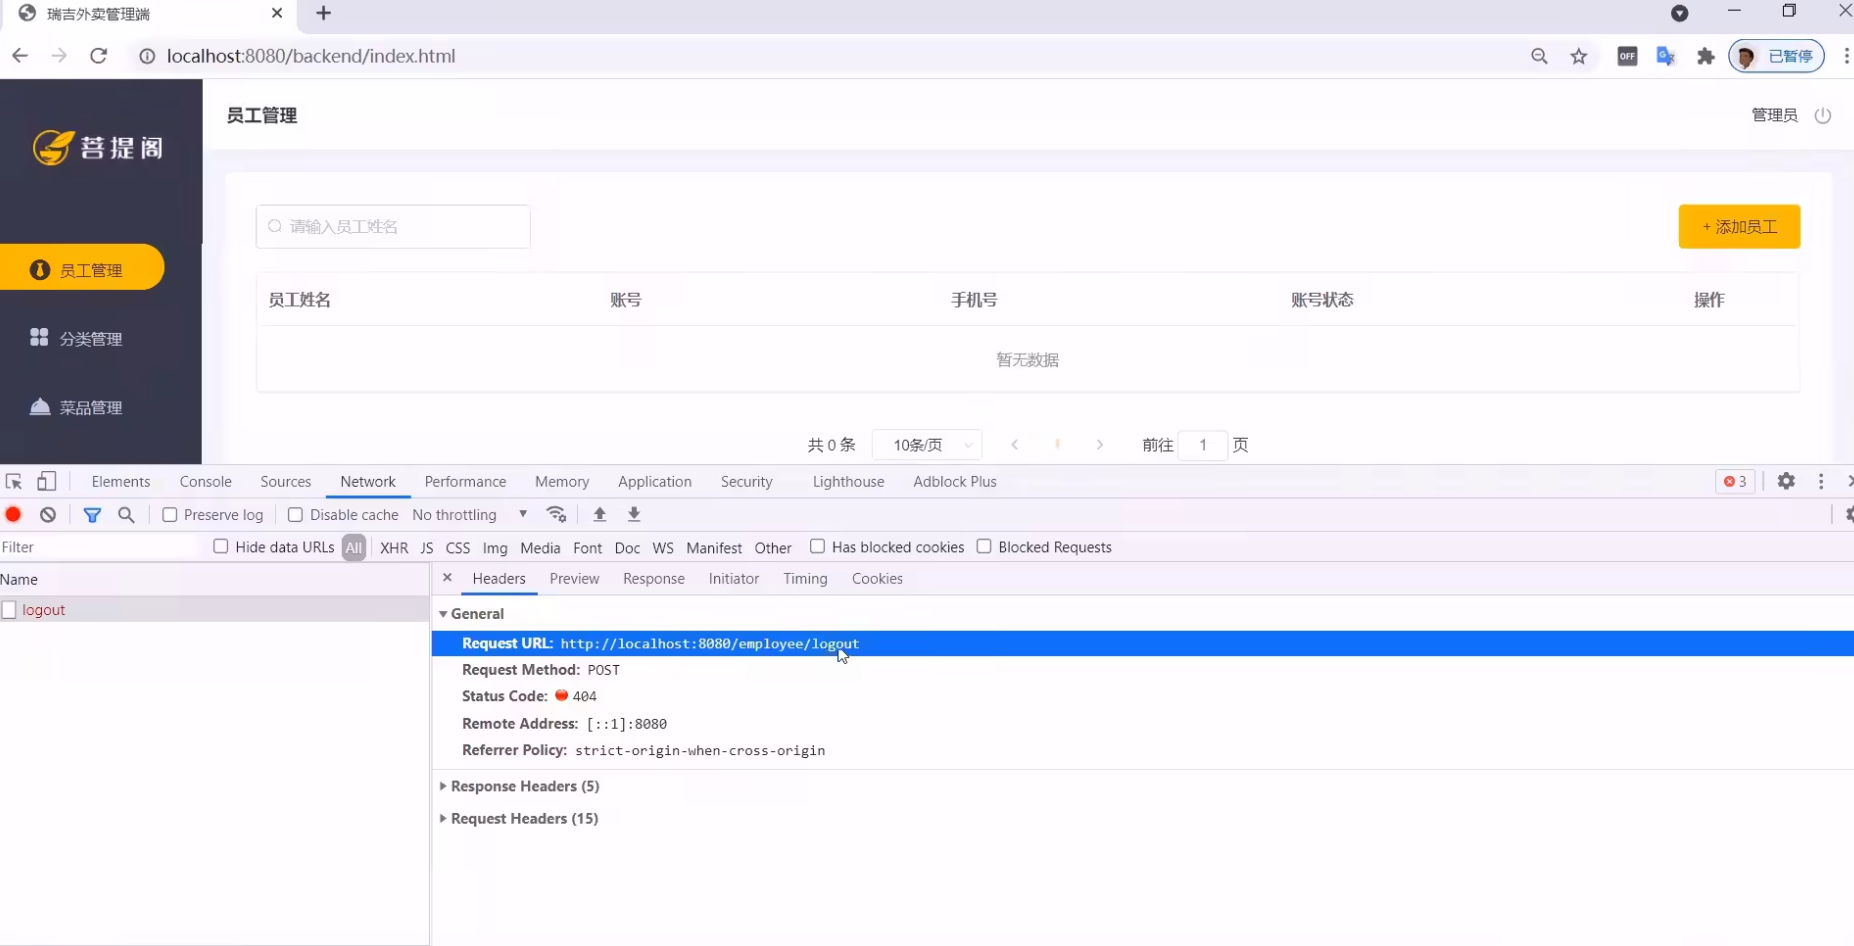
Task: Switch to the Memory tab
Action: [562, 481]
